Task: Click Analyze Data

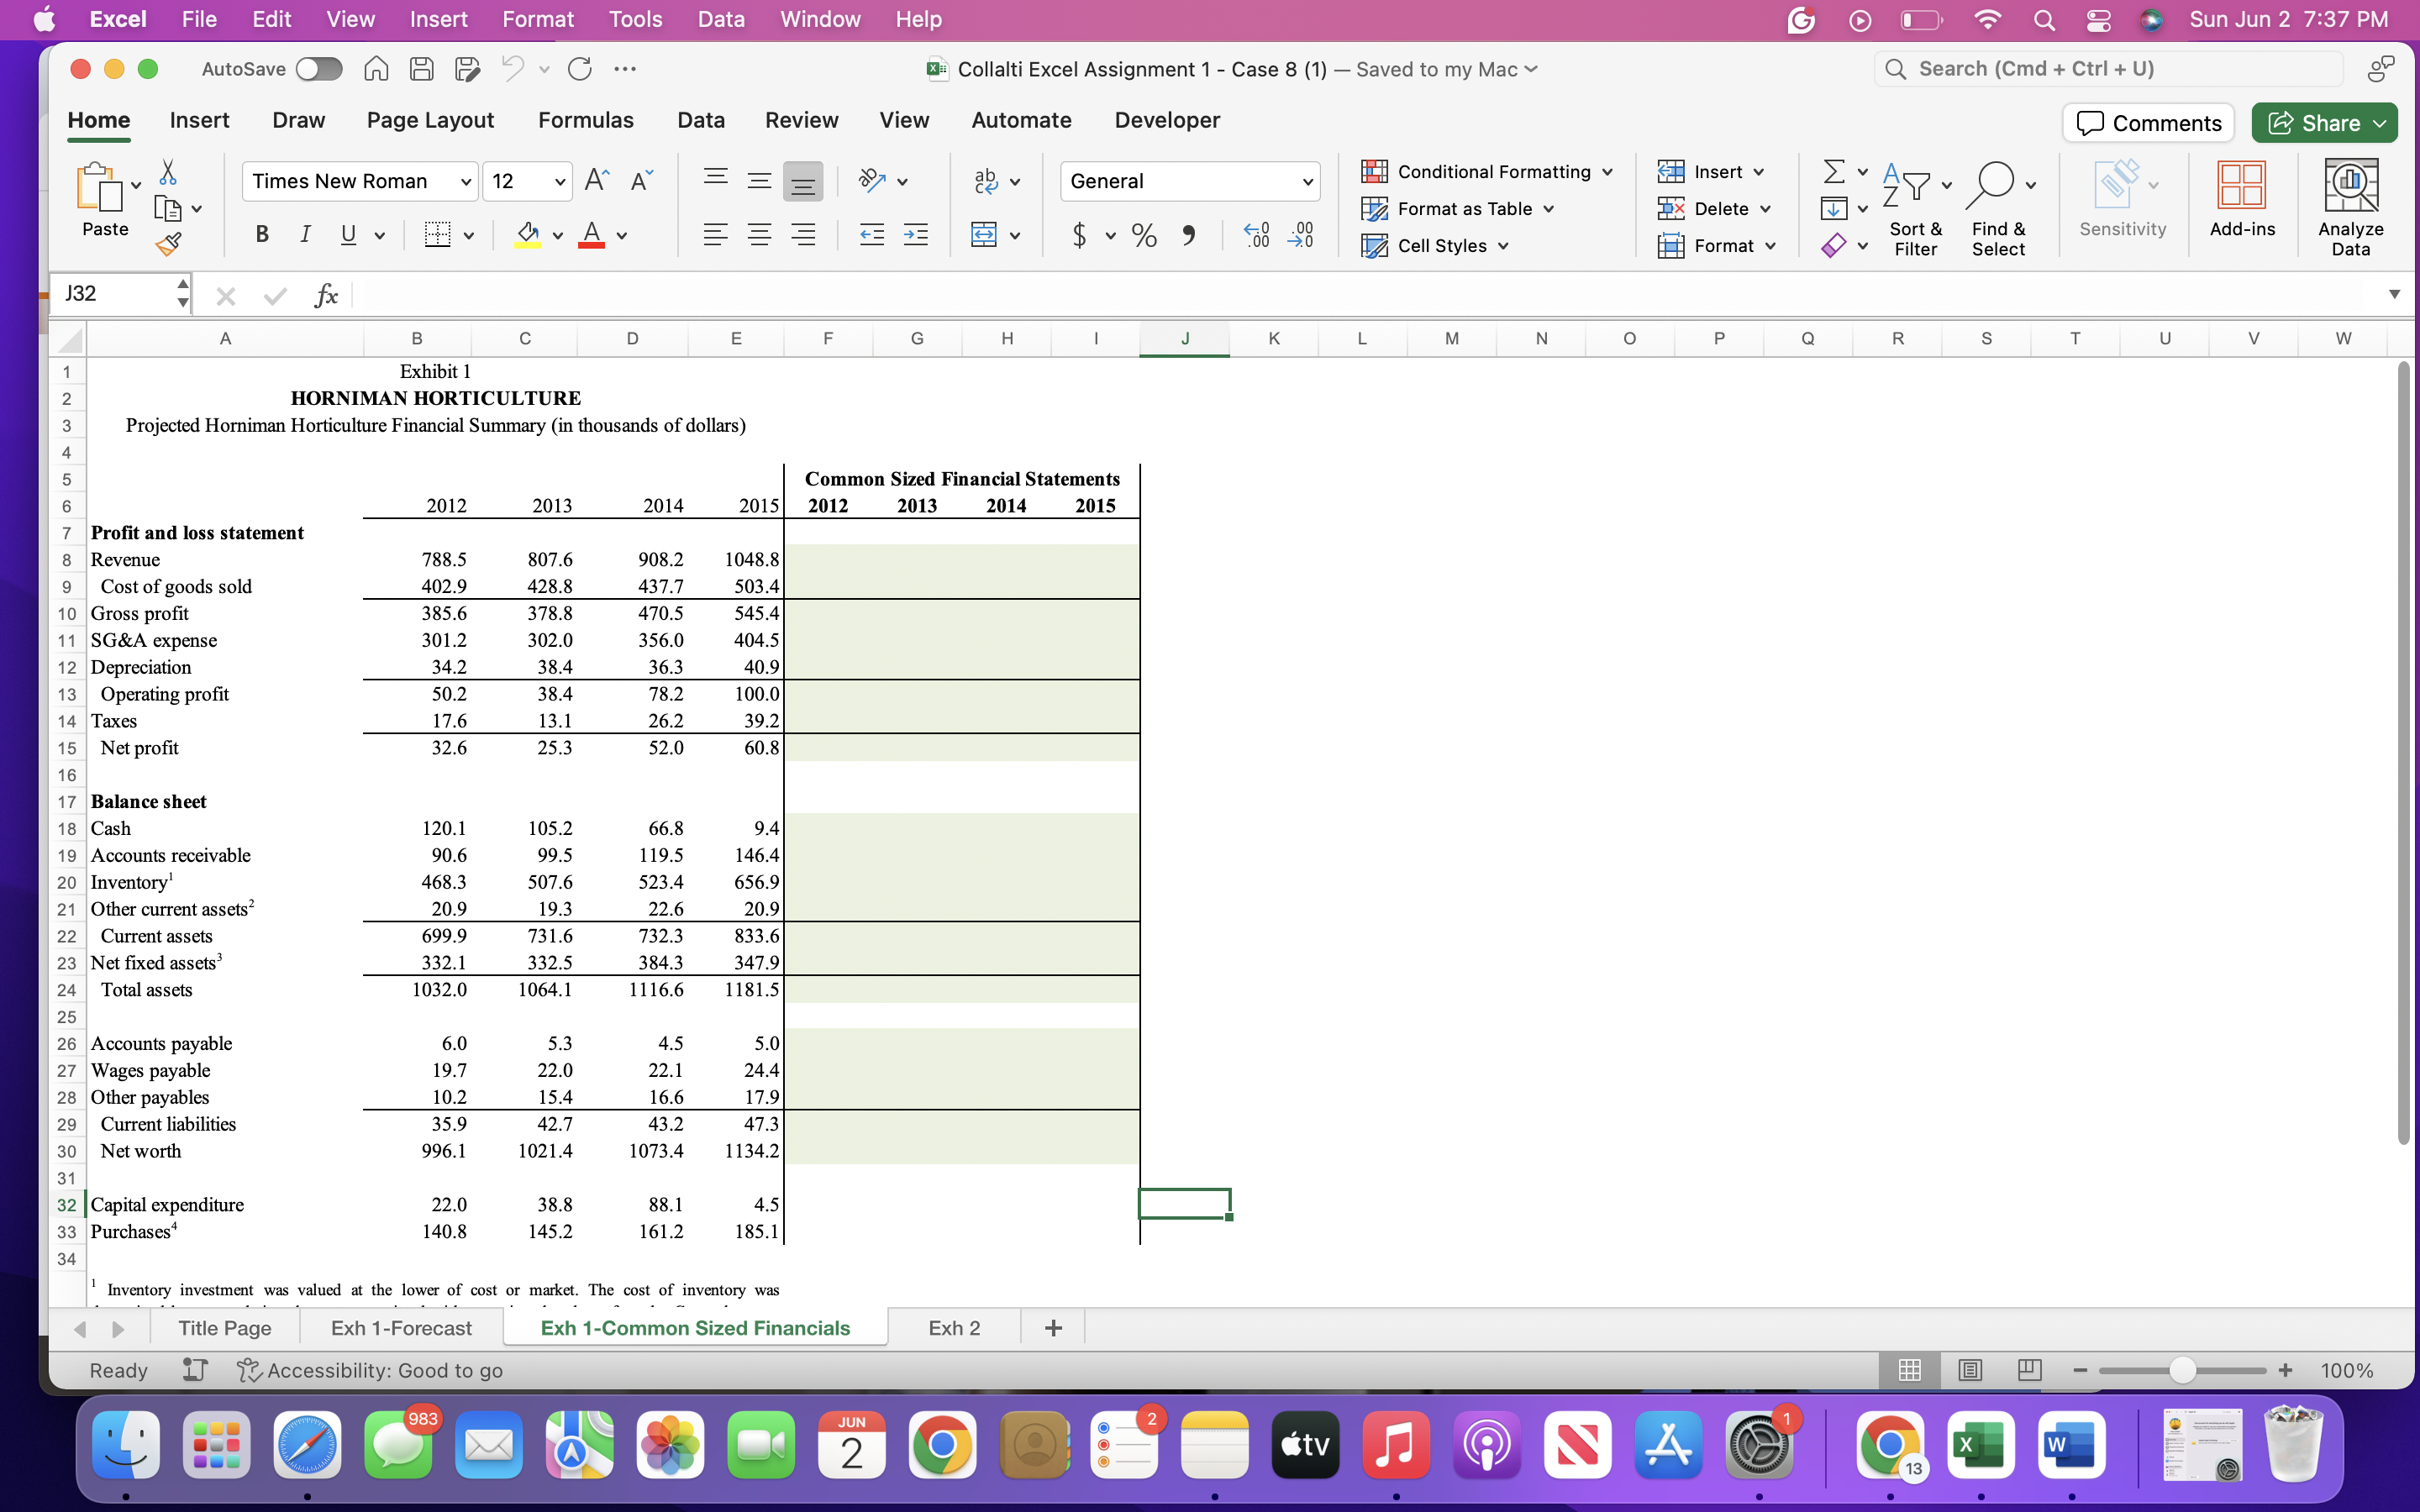Action: (2351, 207)
